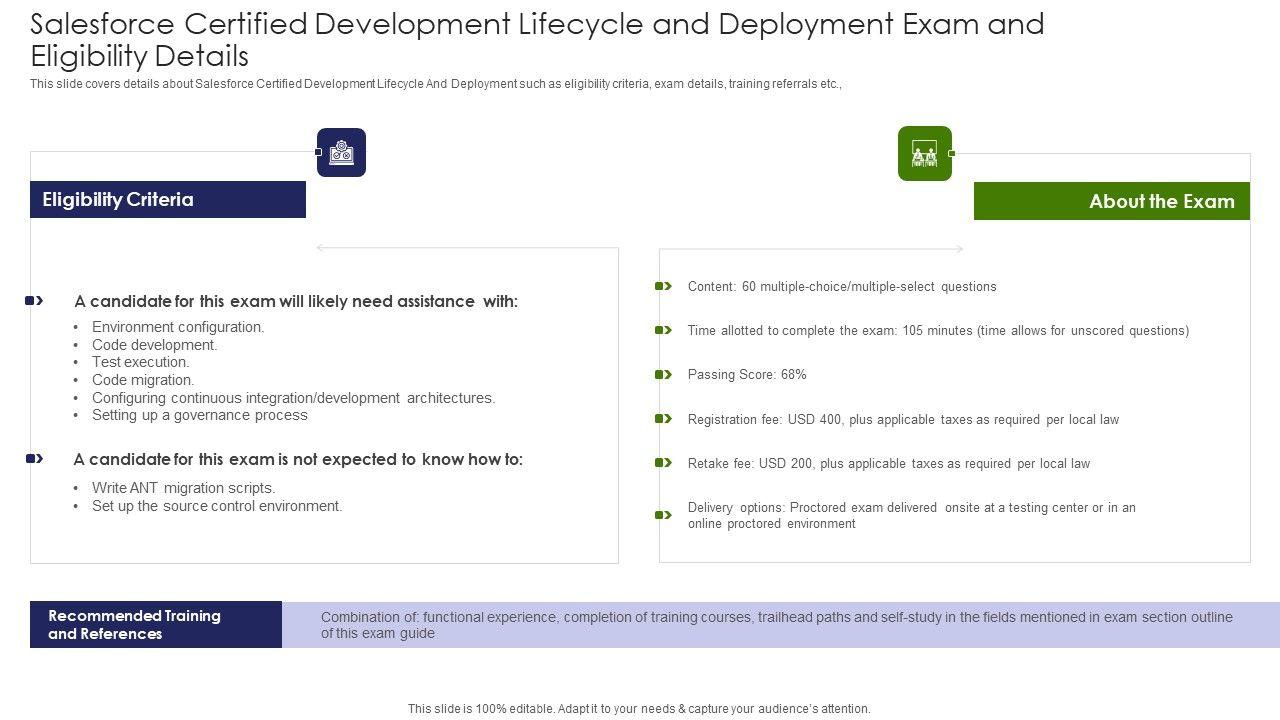Screen dimensions: 1280x720
Task: Select the "Code migration." bullet
Action: point(143,380)
